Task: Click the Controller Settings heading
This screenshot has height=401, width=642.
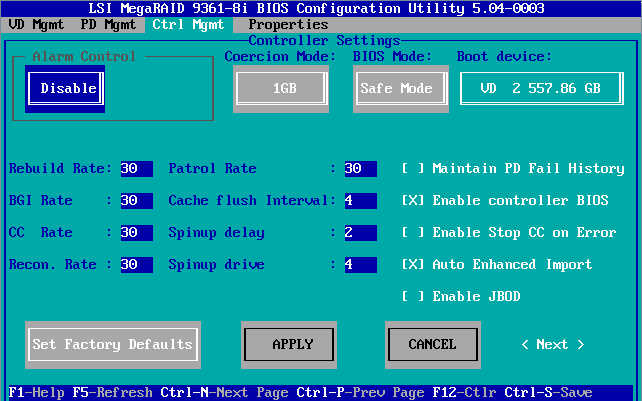Action: click(324, 41)
